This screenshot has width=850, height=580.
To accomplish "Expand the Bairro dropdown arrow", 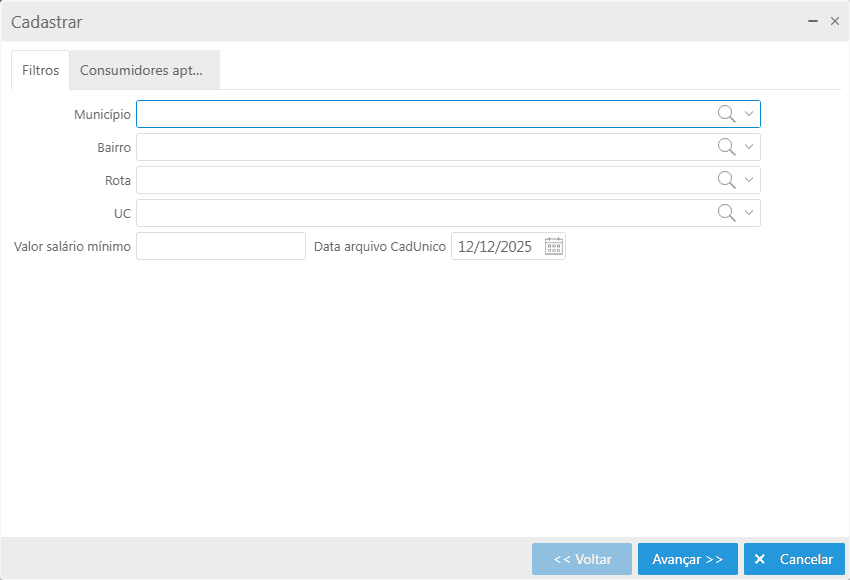I will click(749, 147).
